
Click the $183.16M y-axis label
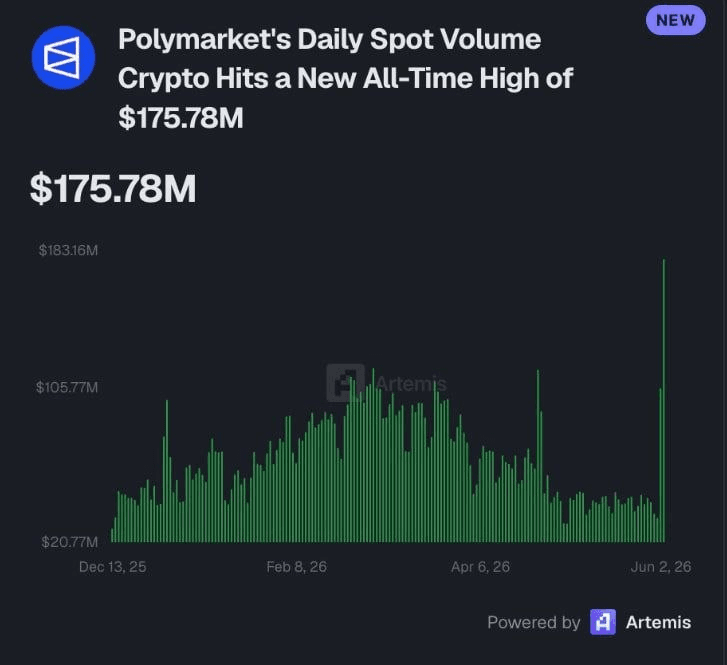pyautogui.click(x=69, y=250)
